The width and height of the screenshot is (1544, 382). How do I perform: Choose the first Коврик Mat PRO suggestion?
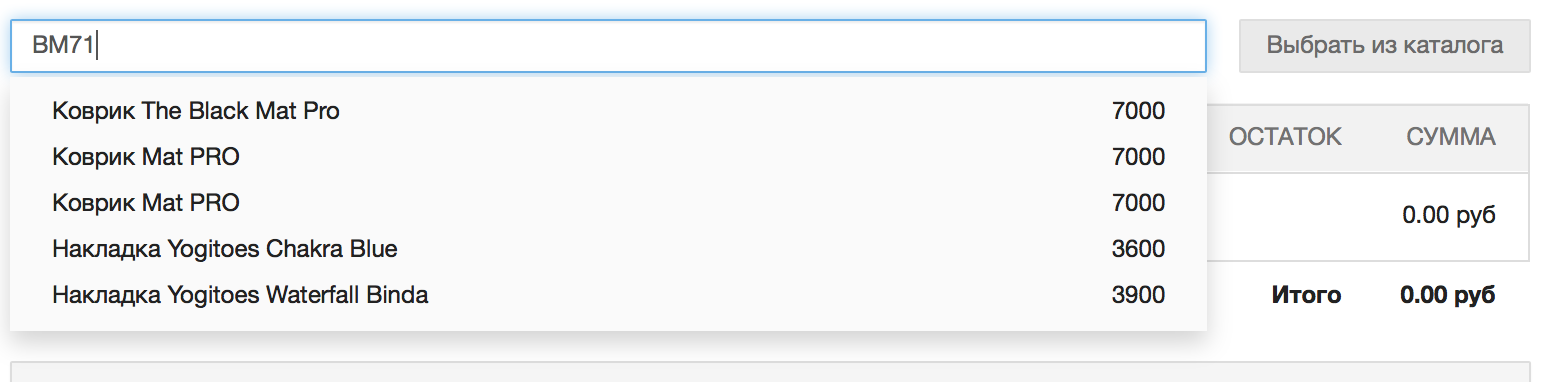pos(608,157)
